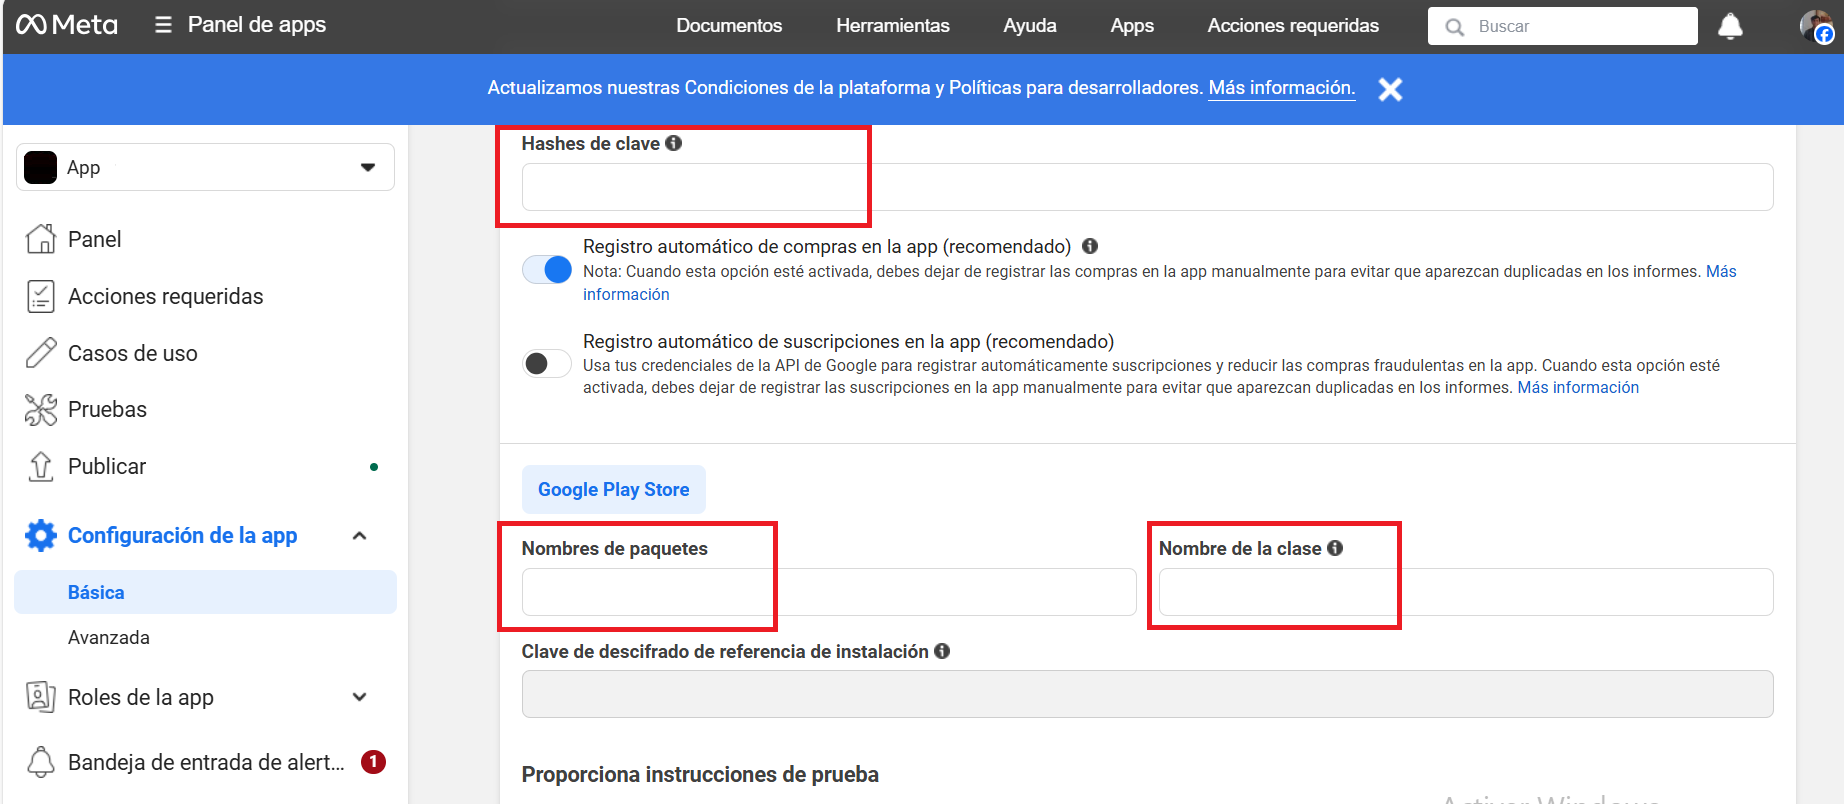Select Avanzada in the sidebar
Screen dimensions: 1844x804
coord(109,637)
